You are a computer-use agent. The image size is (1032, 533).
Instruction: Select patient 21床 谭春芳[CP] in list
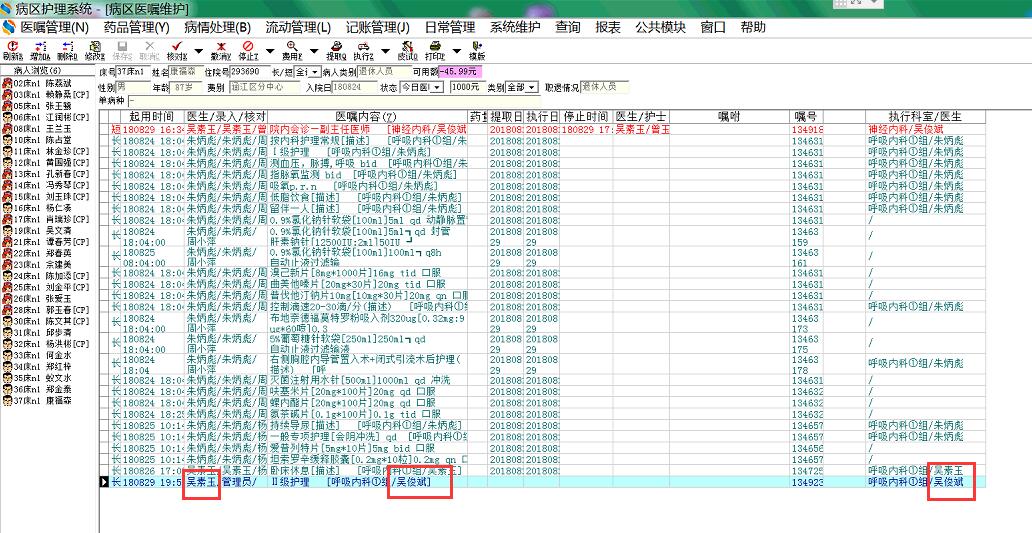pyautogui.click(x=47, y=242)
